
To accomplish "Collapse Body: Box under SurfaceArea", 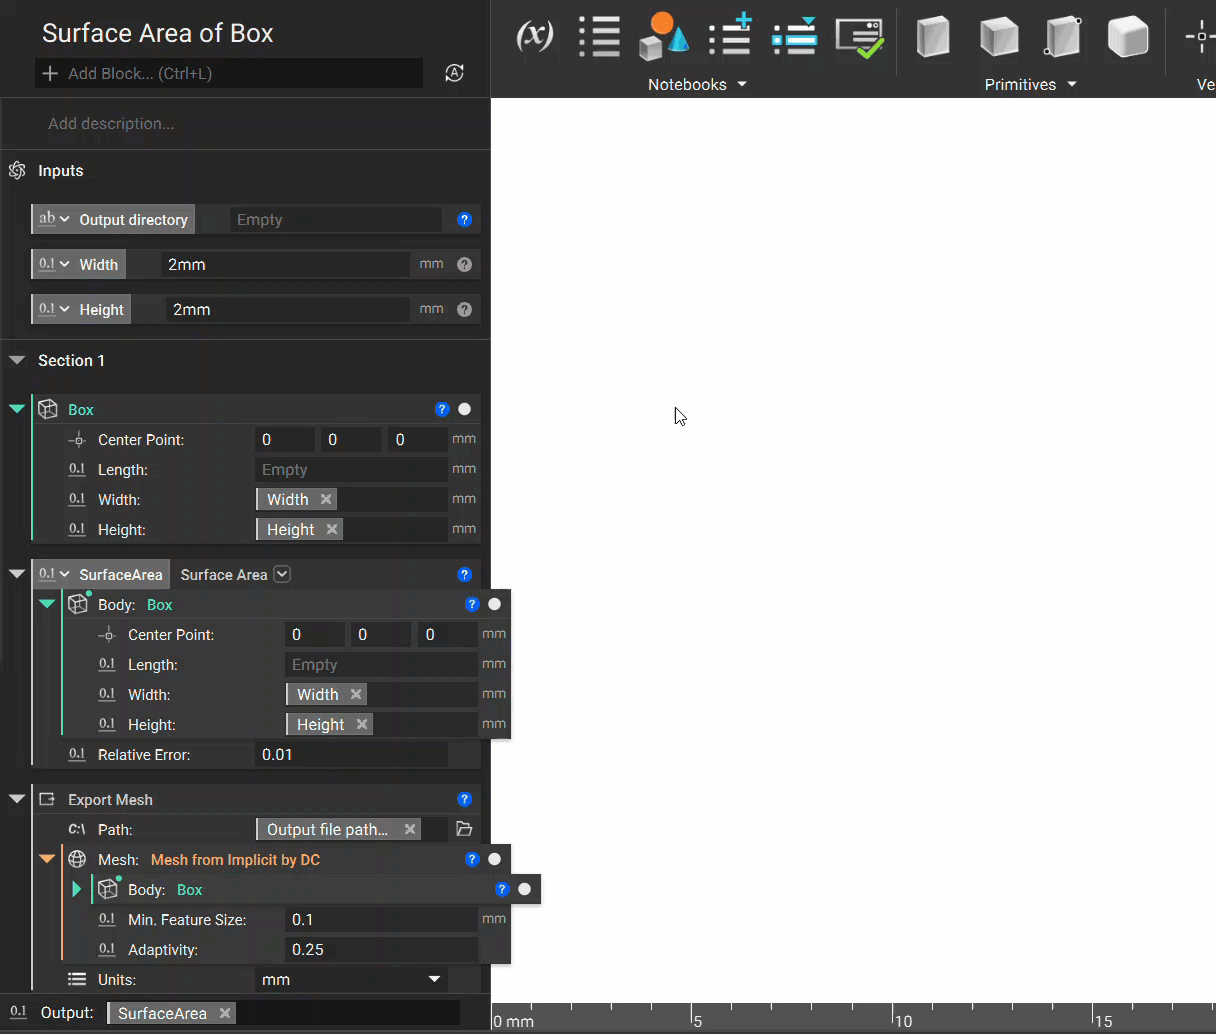I will [x=47, y=604].
